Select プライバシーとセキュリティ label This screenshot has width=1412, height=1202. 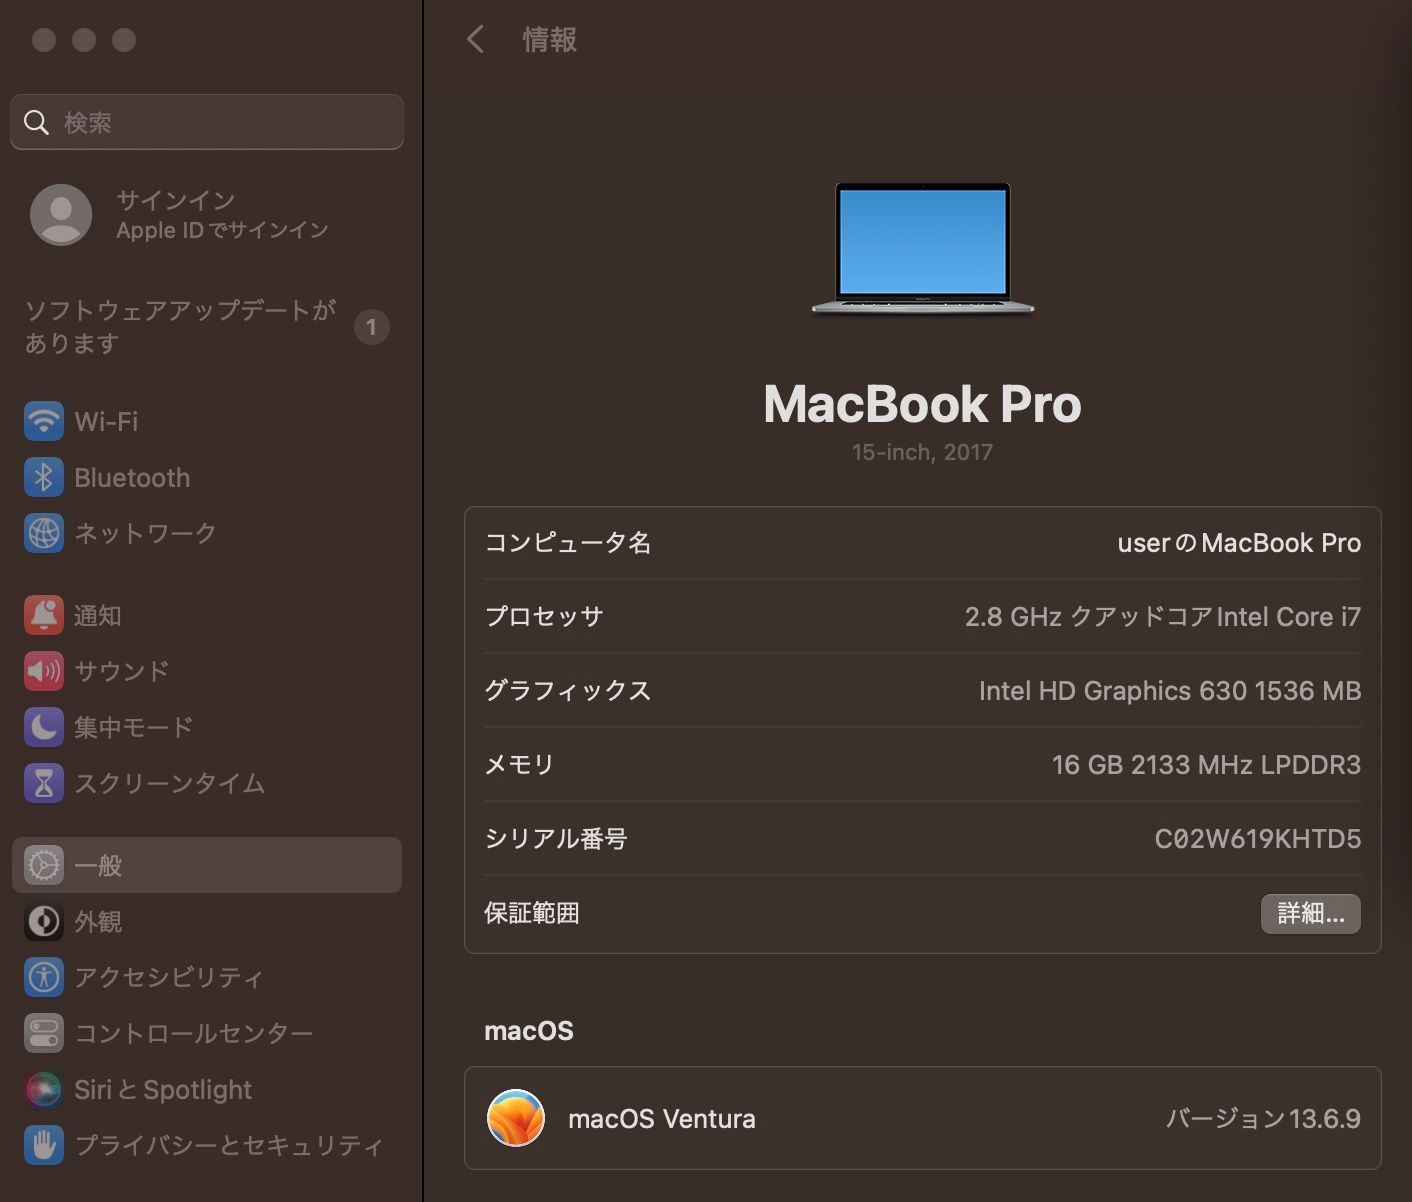click(229, 1145)
